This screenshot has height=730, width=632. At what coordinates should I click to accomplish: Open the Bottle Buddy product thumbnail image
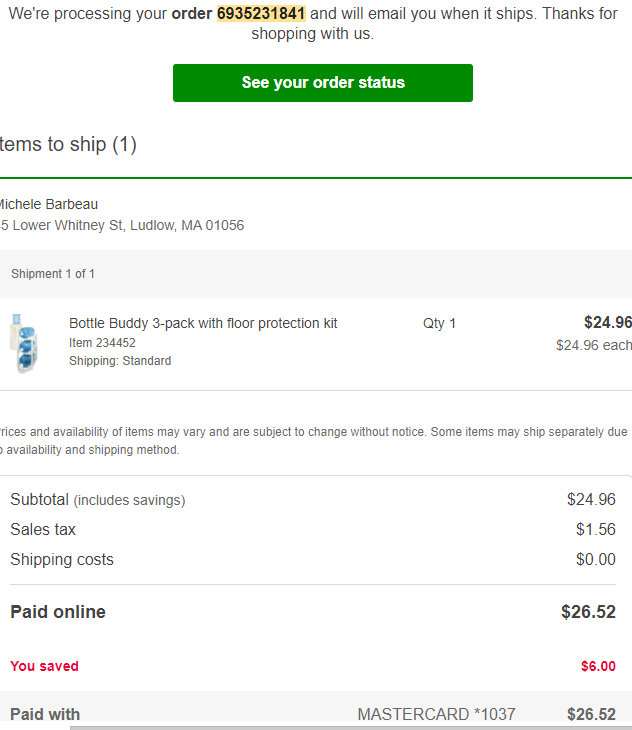[23, 343]
